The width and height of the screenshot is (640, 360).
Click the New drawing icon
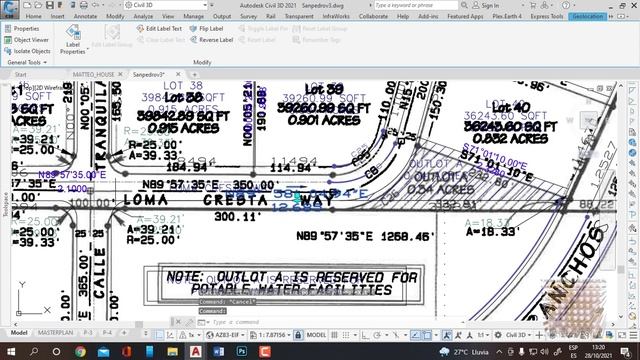click(x=27, y=5)
